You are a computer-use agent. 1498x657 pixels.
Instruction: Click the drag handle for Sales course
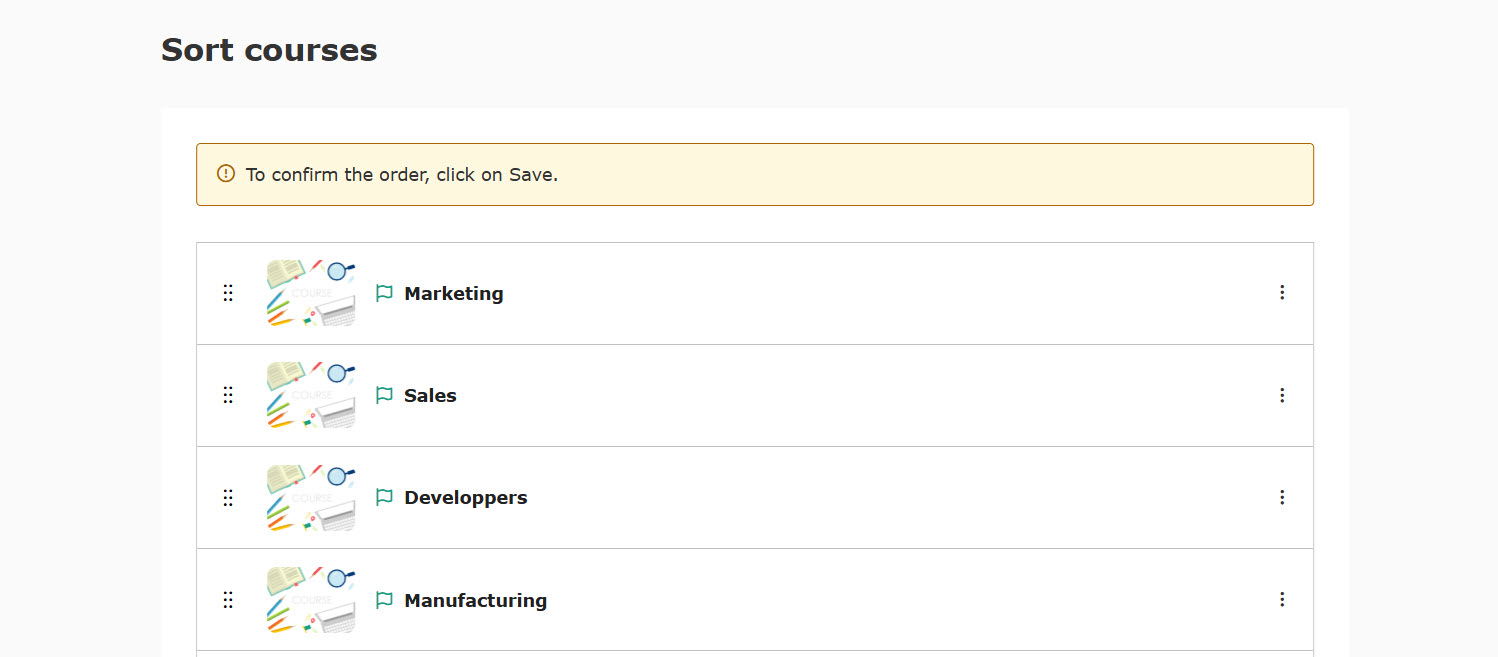pyautogui.click(x=228, y=395)
